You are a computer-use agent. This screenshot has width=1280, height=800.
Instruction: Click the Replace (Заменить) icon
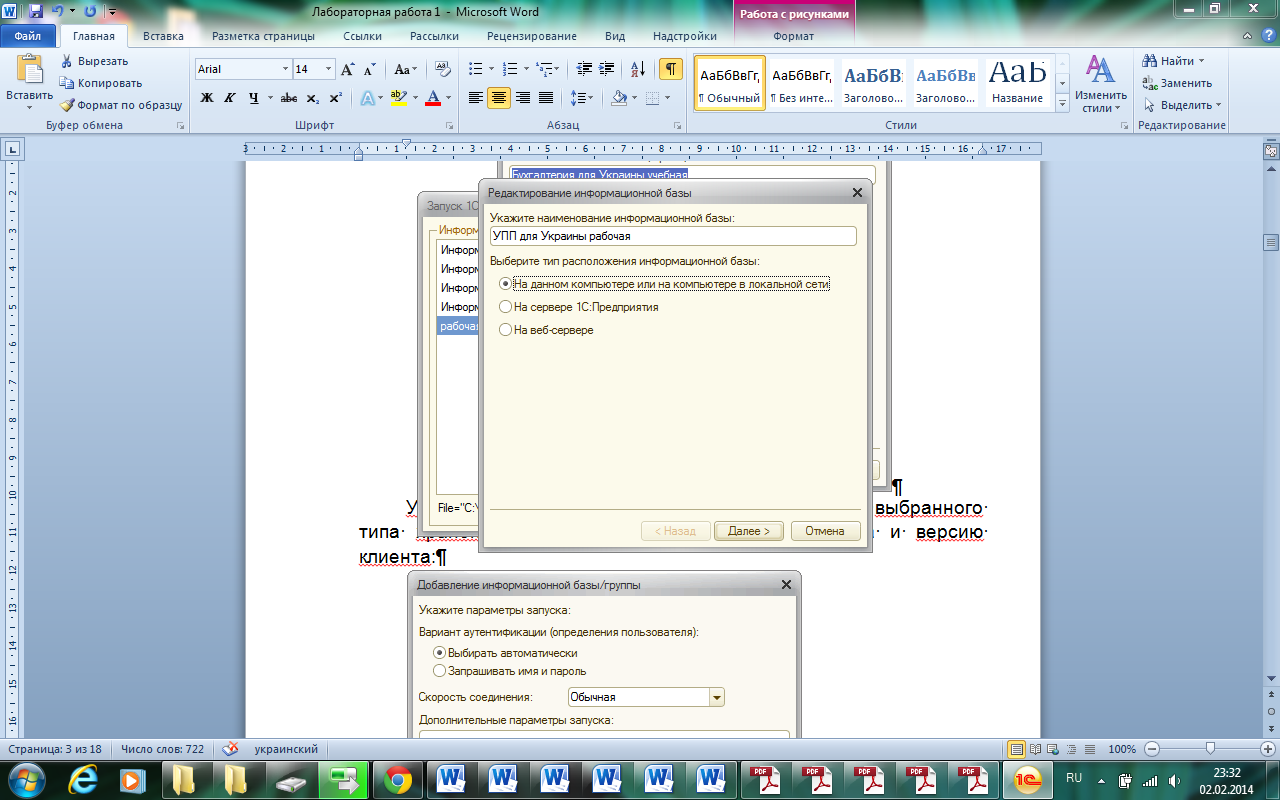coord(1150,83)
